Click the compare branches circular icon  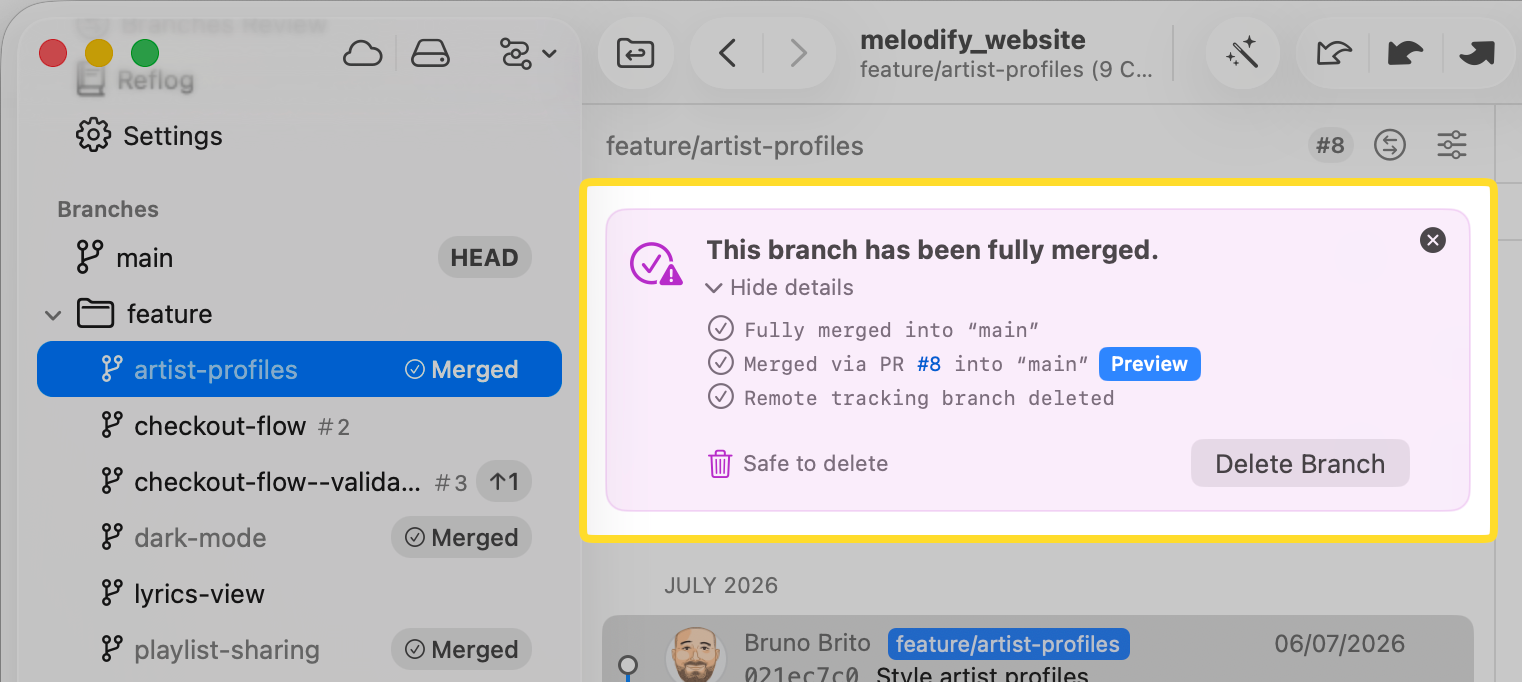[1390, 146]
